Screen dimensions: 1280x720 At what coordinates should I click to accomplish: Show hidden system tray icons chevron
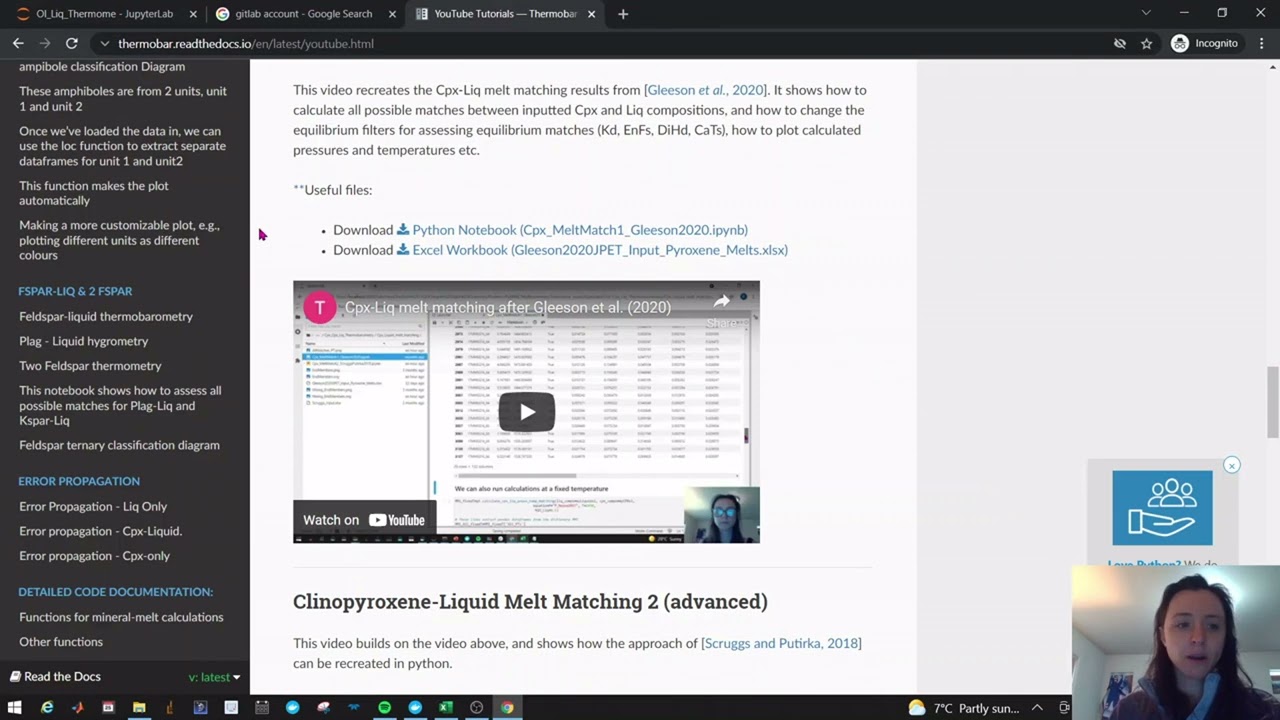1037,708
